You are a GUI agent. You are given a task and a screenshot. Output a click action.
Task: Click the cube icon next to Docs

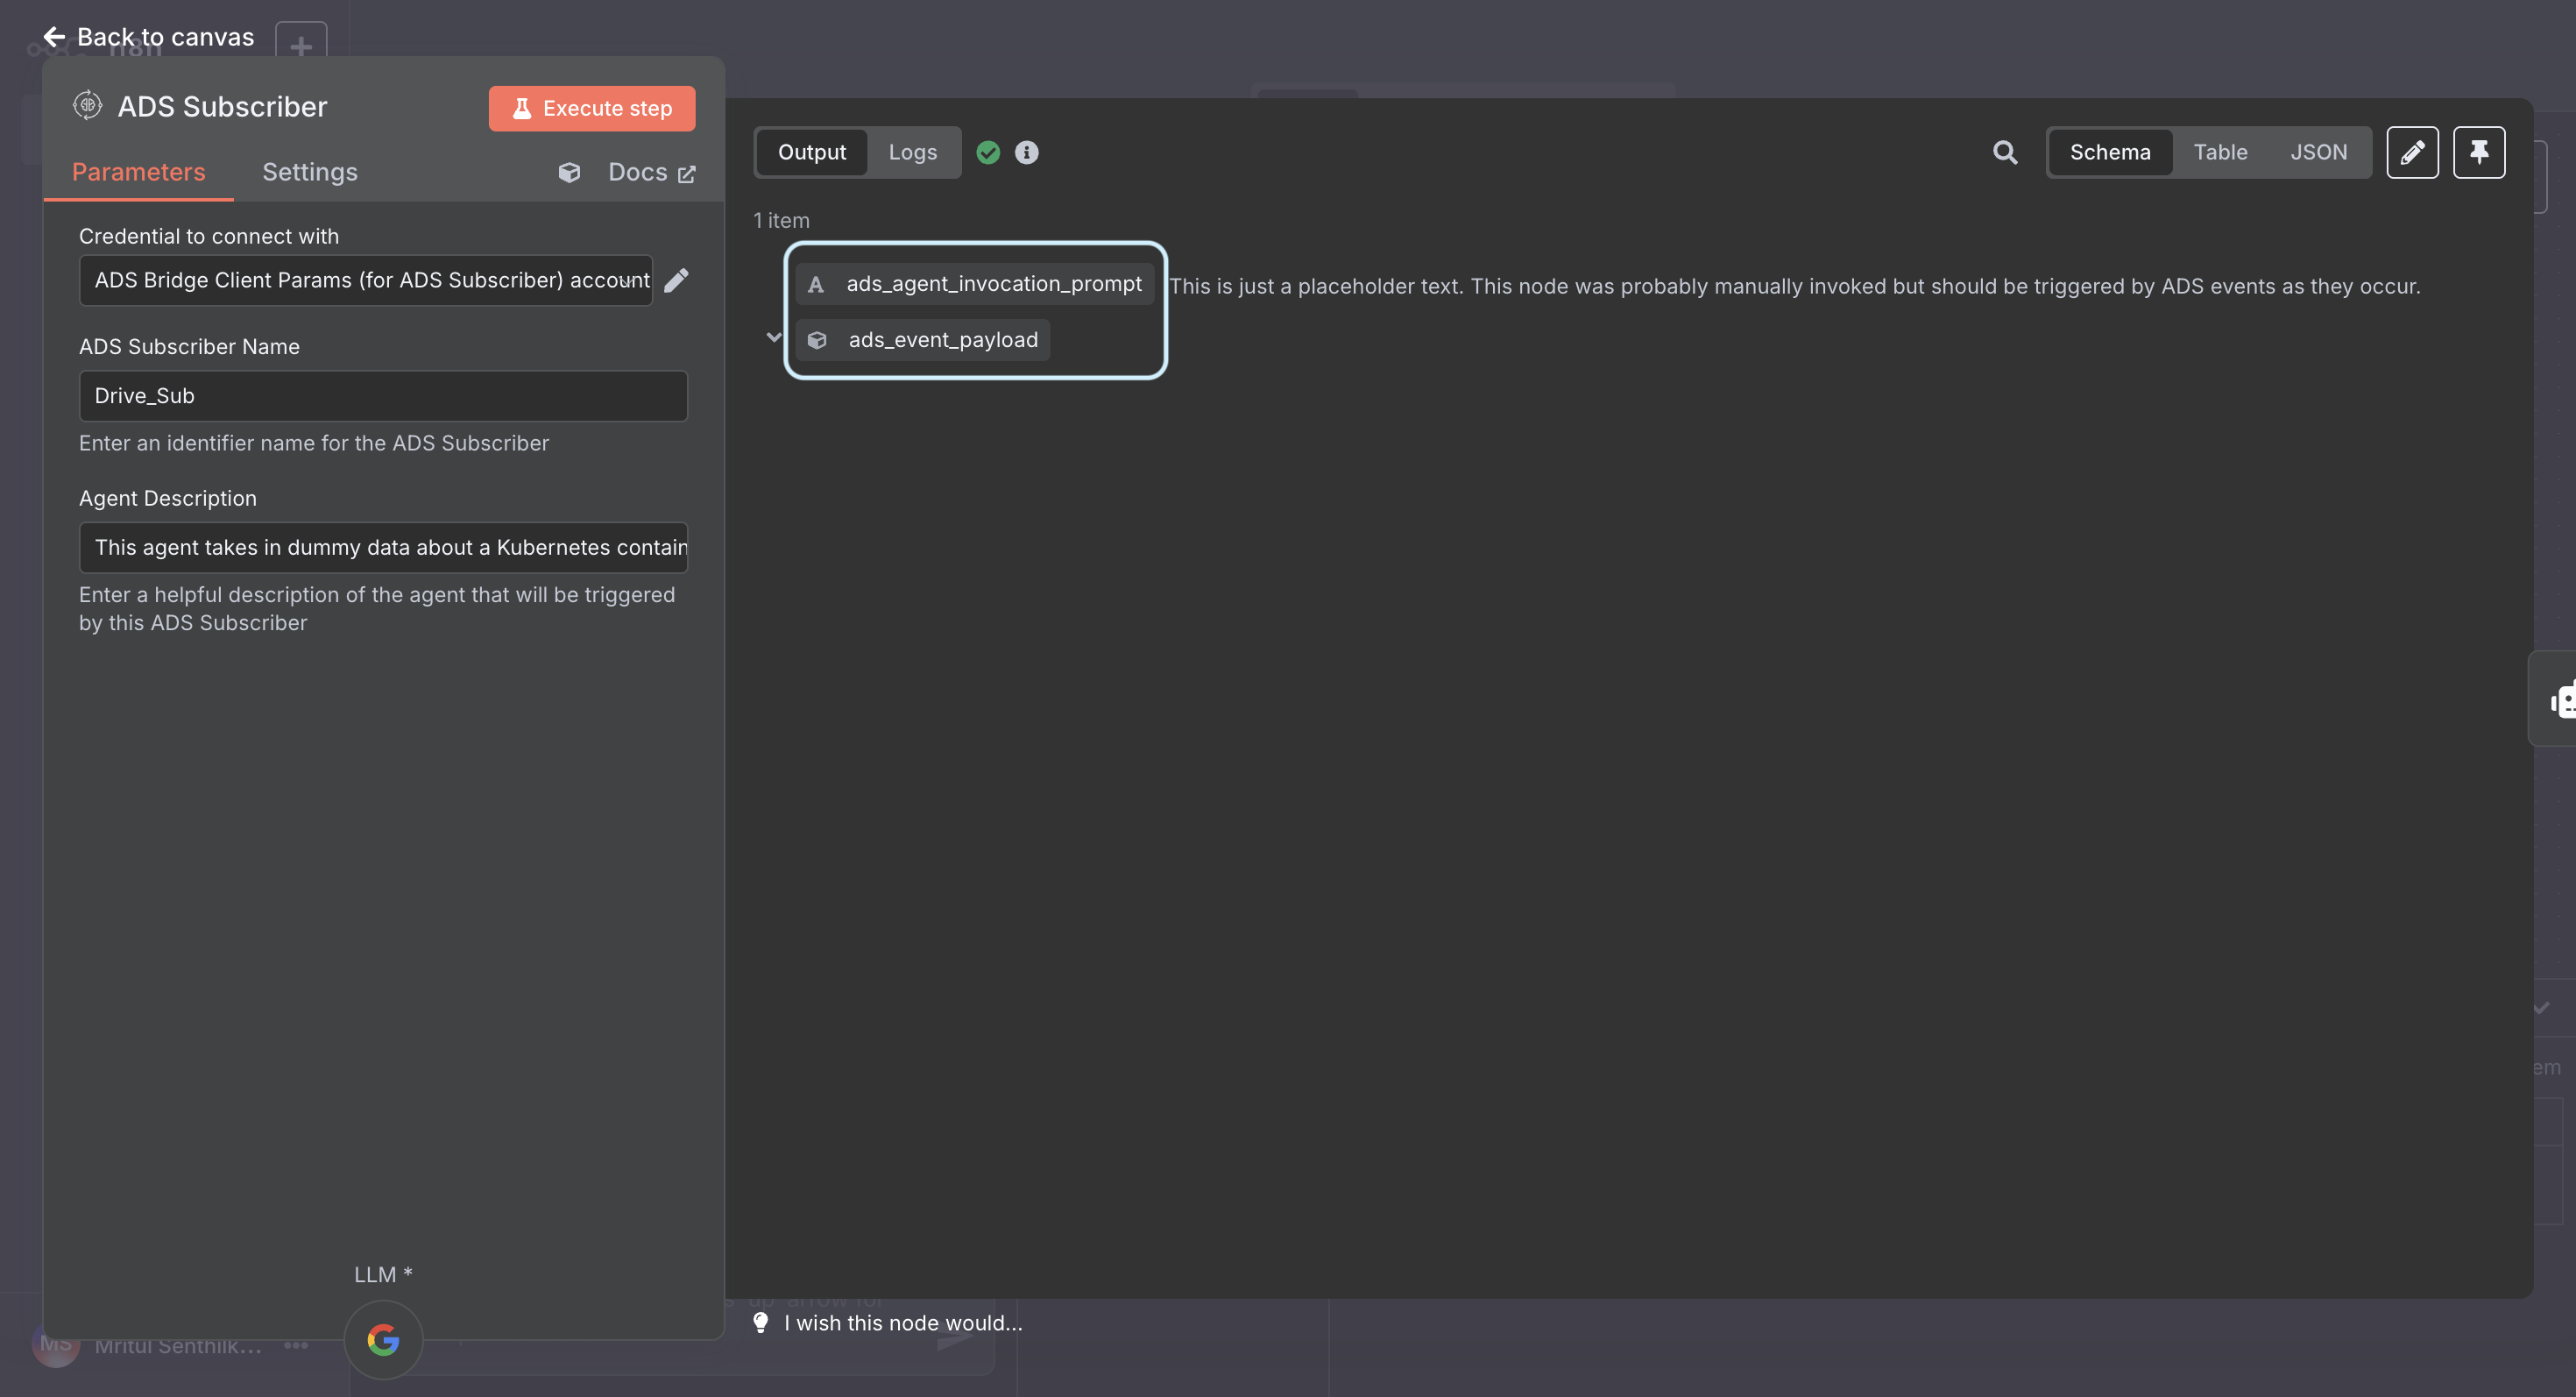point(569,172)
